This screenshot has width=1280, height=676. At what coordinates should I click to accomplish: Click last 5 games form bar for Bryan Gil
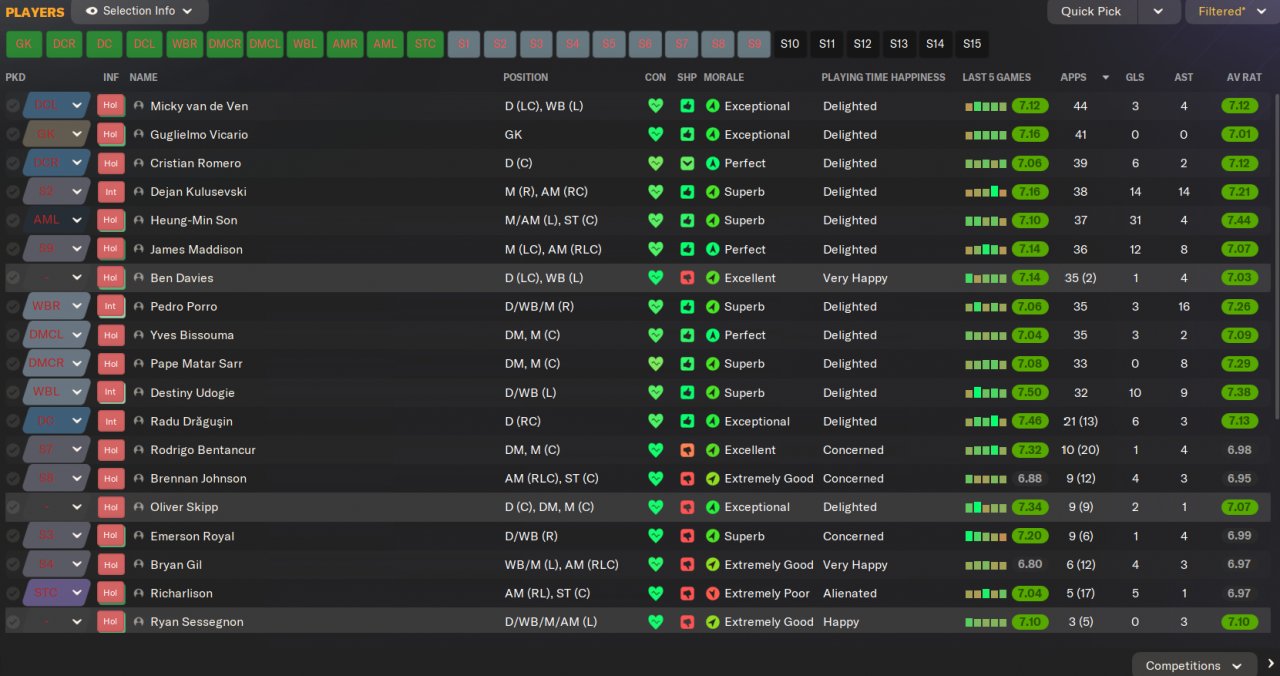(986, 565)
